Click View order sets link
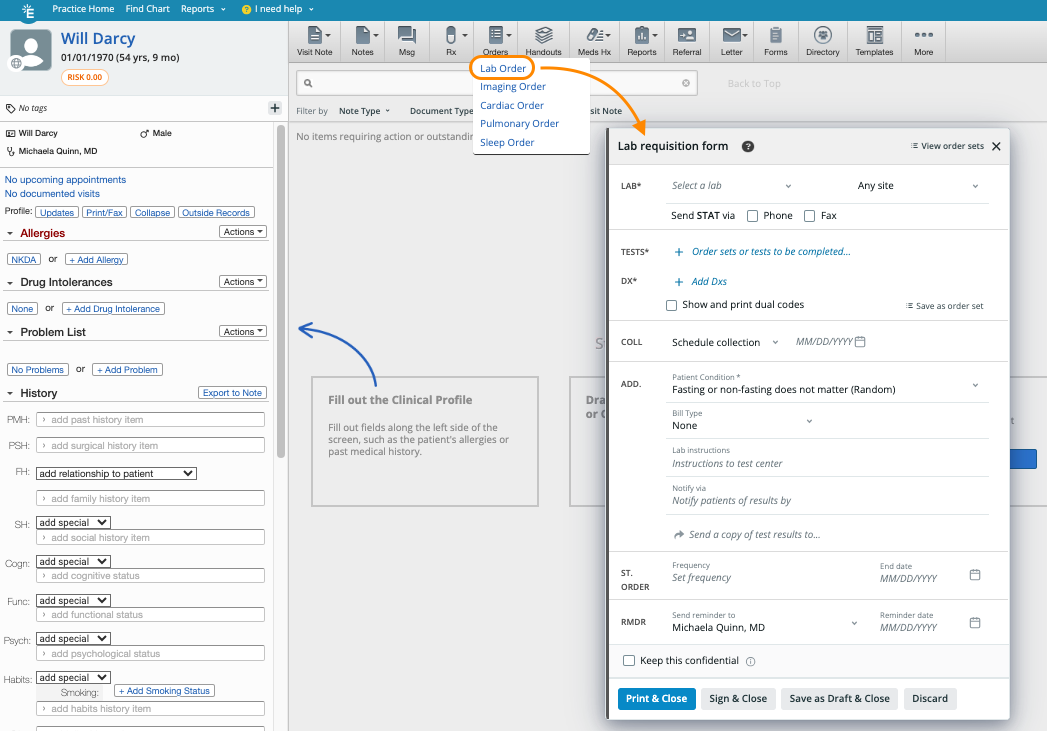This screenshot has height=731, width=1047. point(947,146)
